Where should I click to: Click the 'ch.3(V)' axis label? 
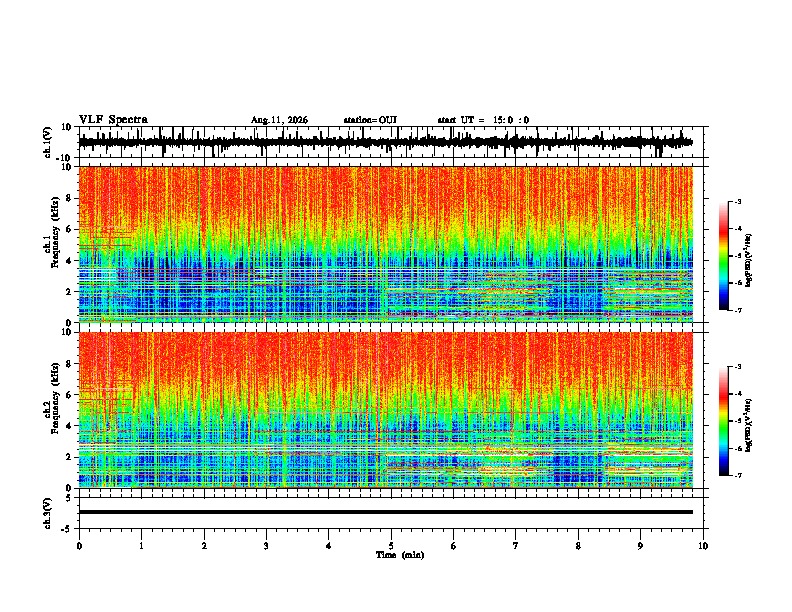[48, 513]
